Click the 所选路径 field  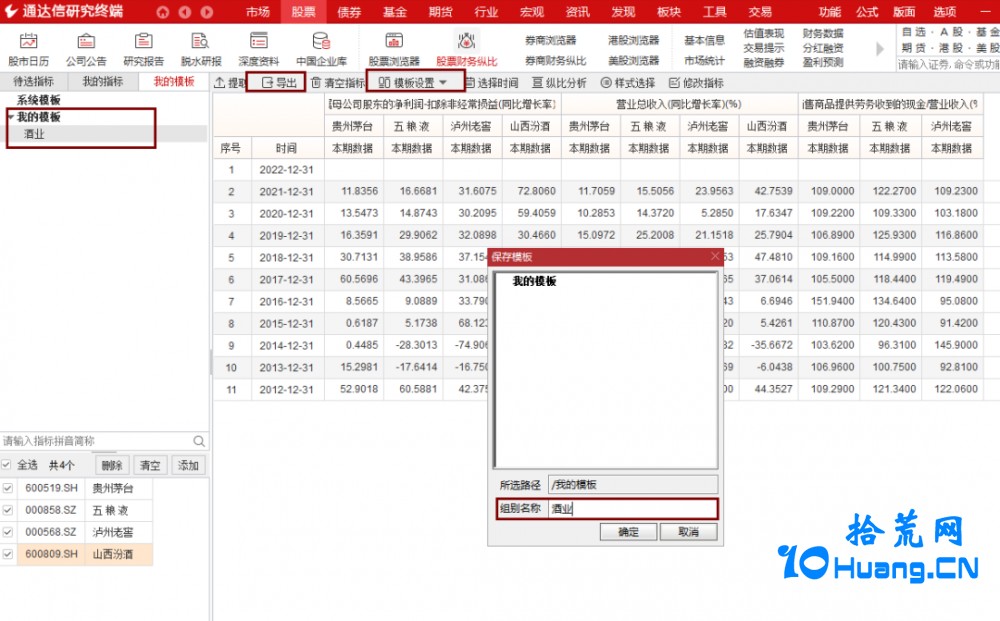click(x=633, y=485)
